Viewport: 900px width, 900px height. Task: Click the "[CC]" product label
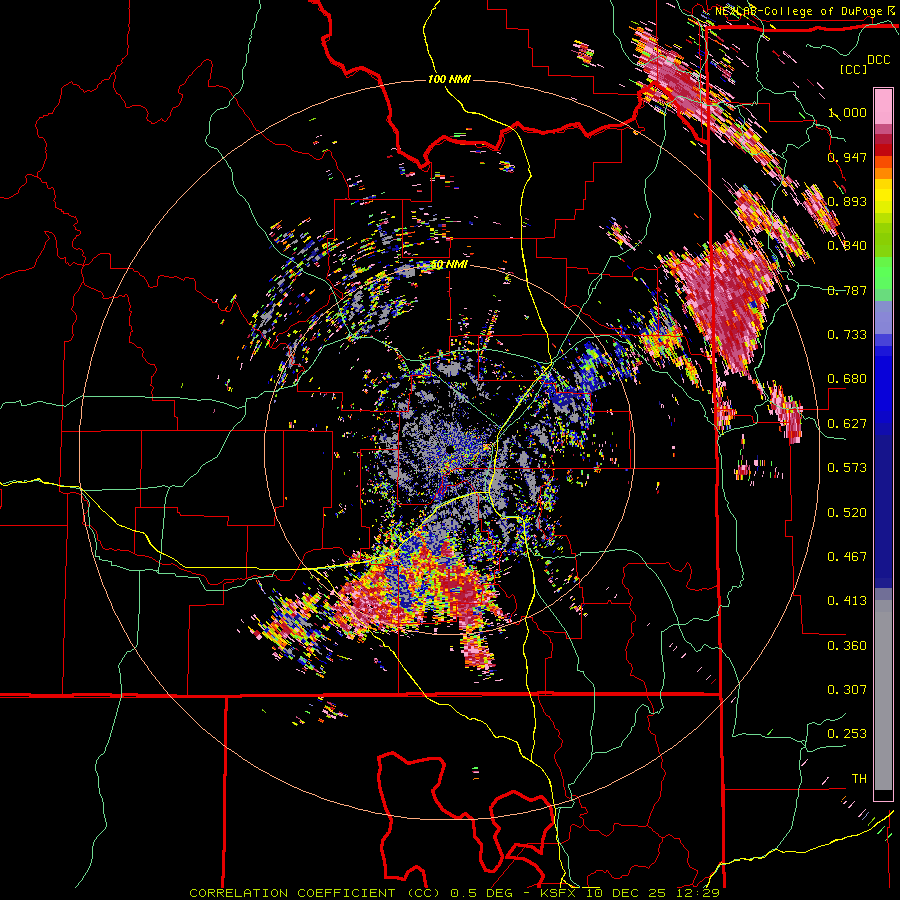(854, 69)
